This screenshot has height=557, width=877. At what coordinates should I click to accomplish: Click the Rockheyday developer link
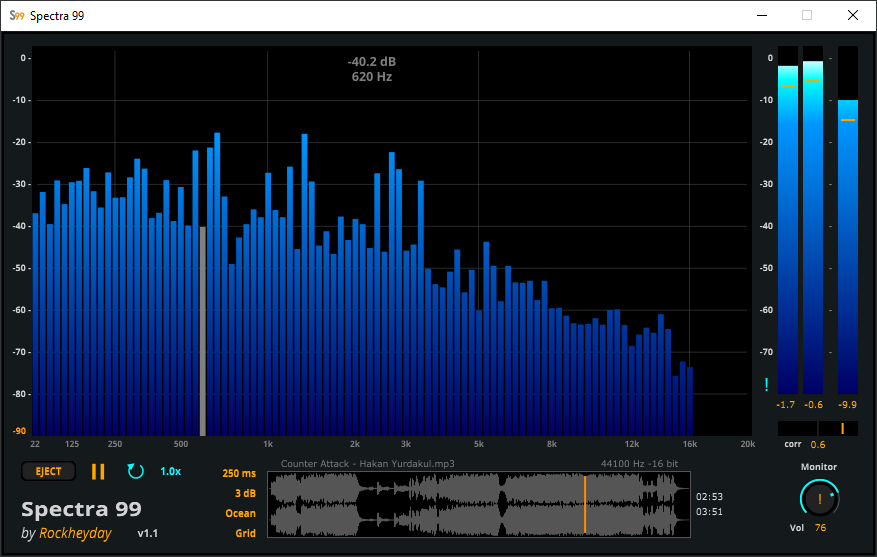[75, 534]
